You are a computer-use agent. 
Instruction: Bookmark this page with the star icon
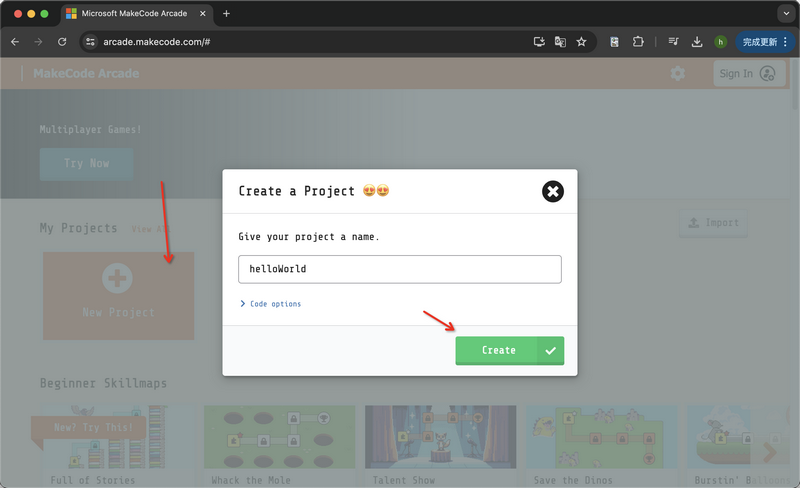581,42
